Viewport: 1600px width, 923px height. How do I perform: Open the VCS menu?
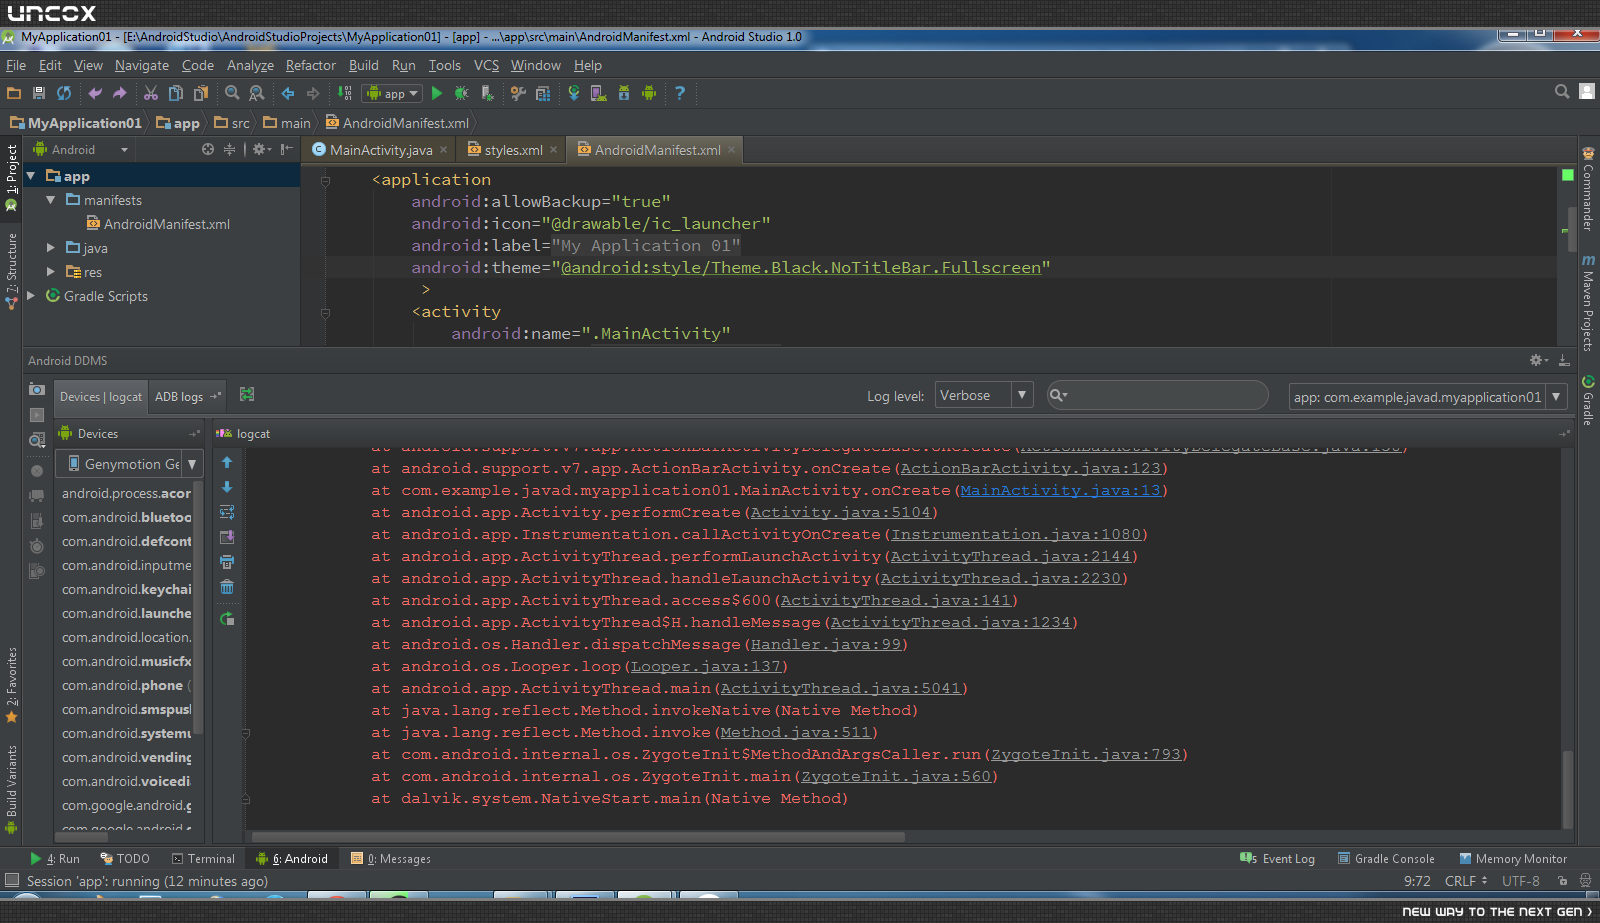click(x=486, y=65)
